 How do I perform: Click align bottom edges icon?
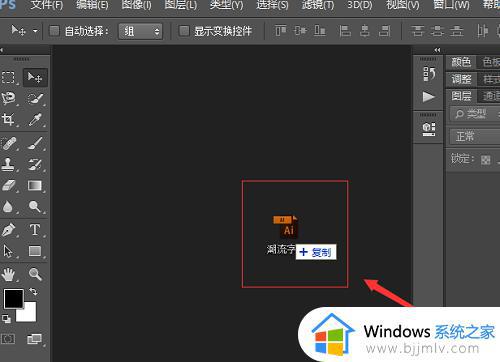(x=320, y=31)
